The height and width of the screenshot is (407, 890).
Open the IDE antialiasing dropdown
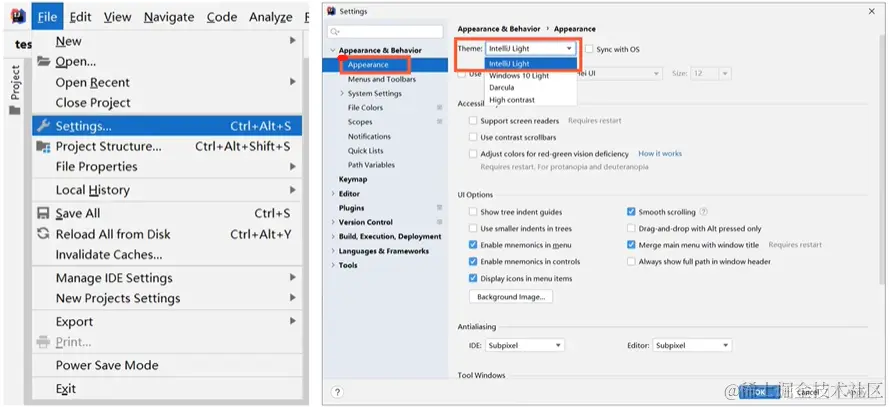[x=524, y=345]
